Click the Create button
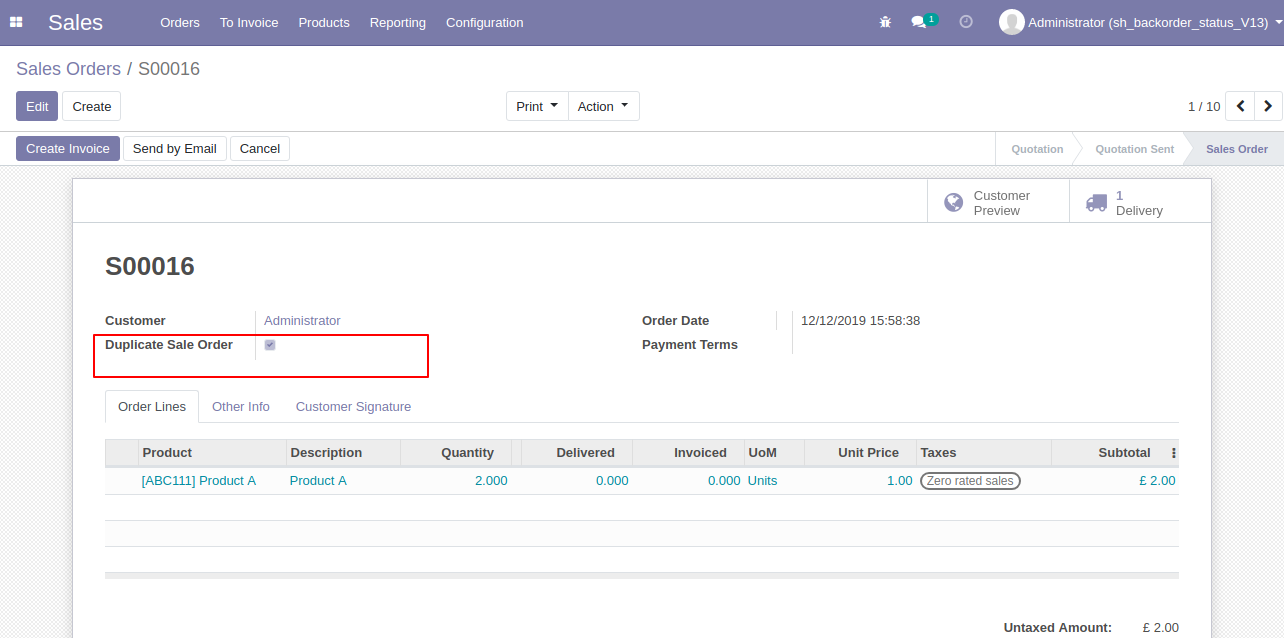Image resolution: width=1284 pixels, height=638 pixels. tap(92, 106)
